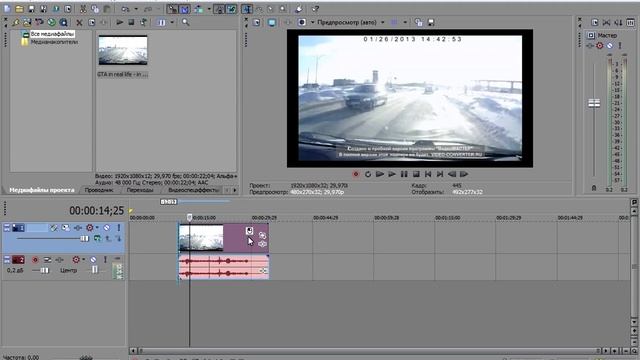Toggle Automatic Crossfades button in toolbar

[184, 9]
